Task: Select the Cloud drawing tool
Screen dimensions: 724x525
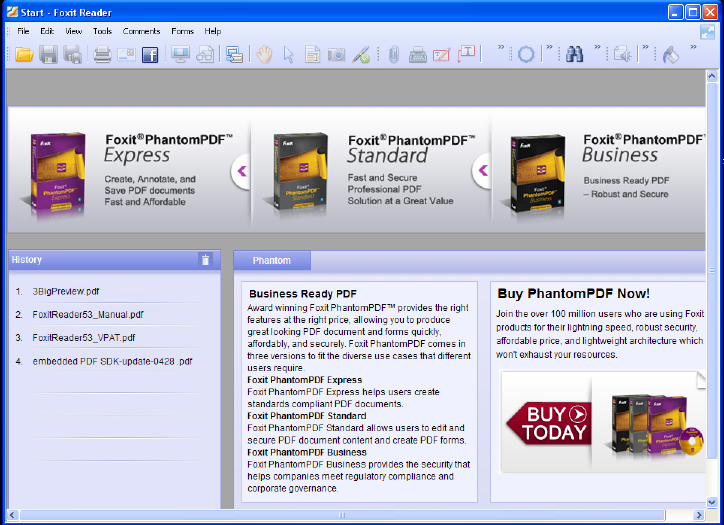Action: click(x=526, y=54)
